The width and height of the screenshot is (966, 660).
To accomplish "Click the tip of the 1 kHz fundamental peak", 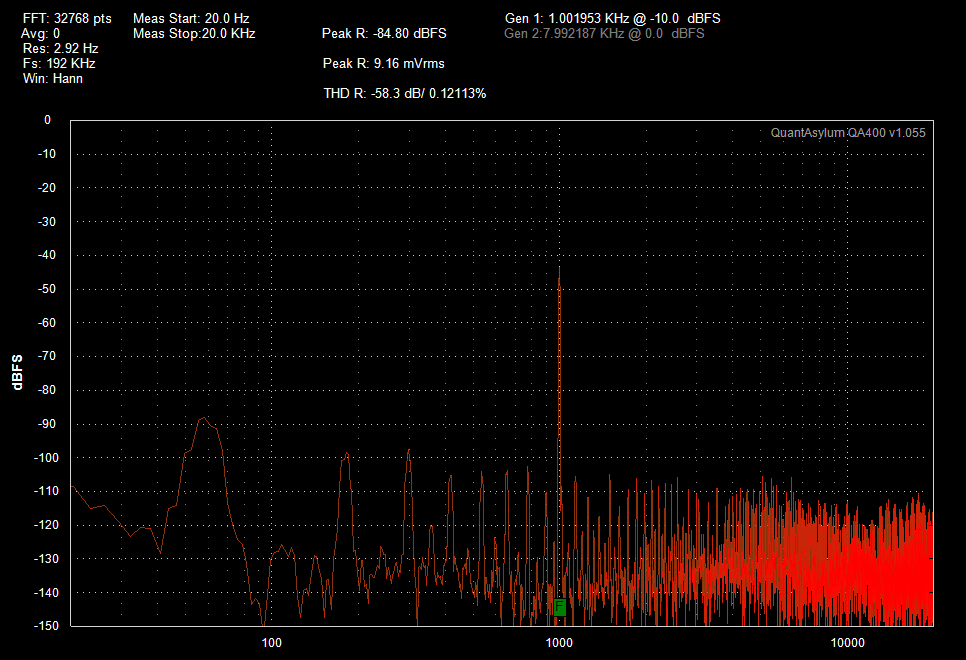I will coord(559,268).
